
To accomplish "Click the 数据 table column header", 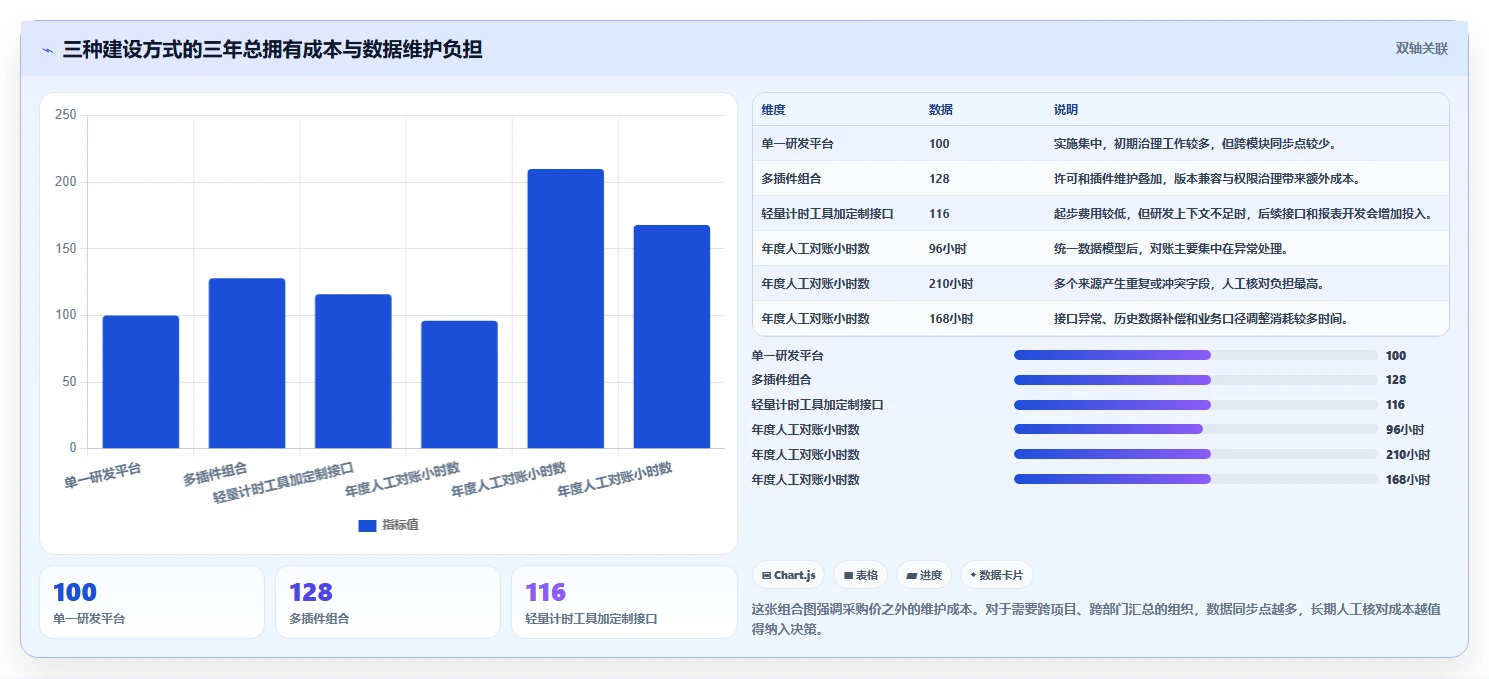I will [x=941, y=110].
